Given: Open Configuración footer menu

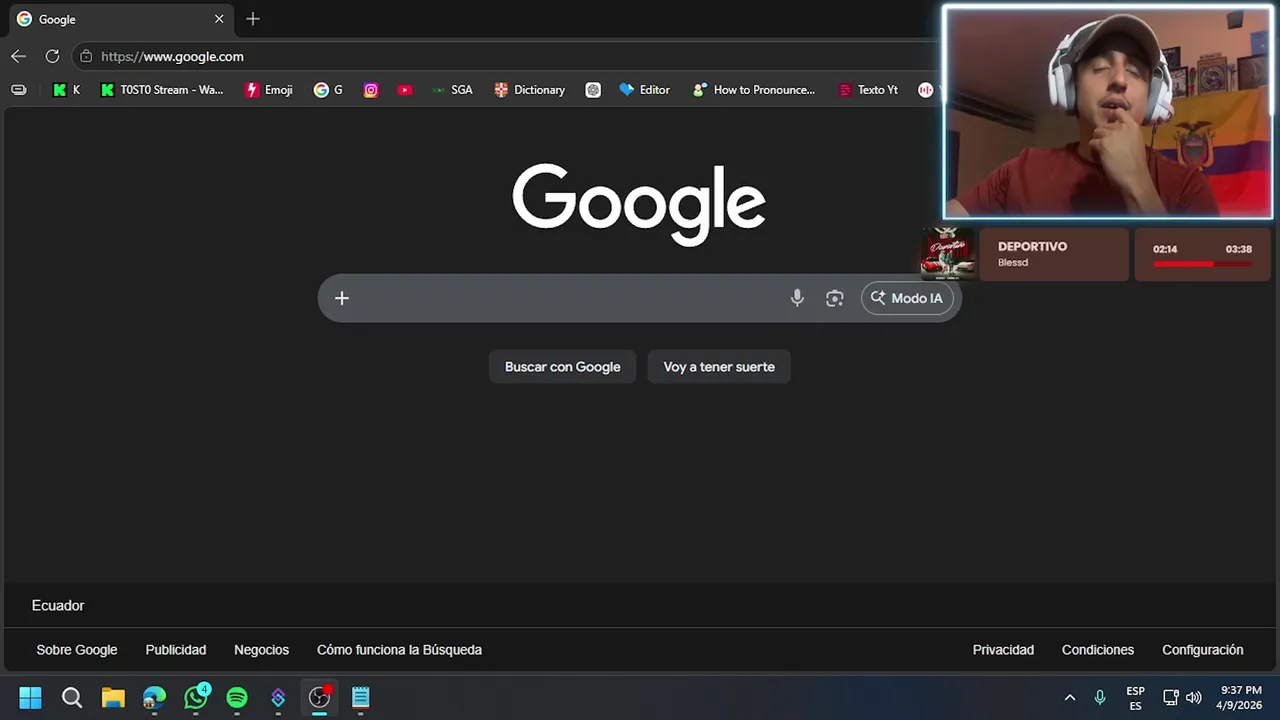Looking at the screenshot, I should (1202, 650).
